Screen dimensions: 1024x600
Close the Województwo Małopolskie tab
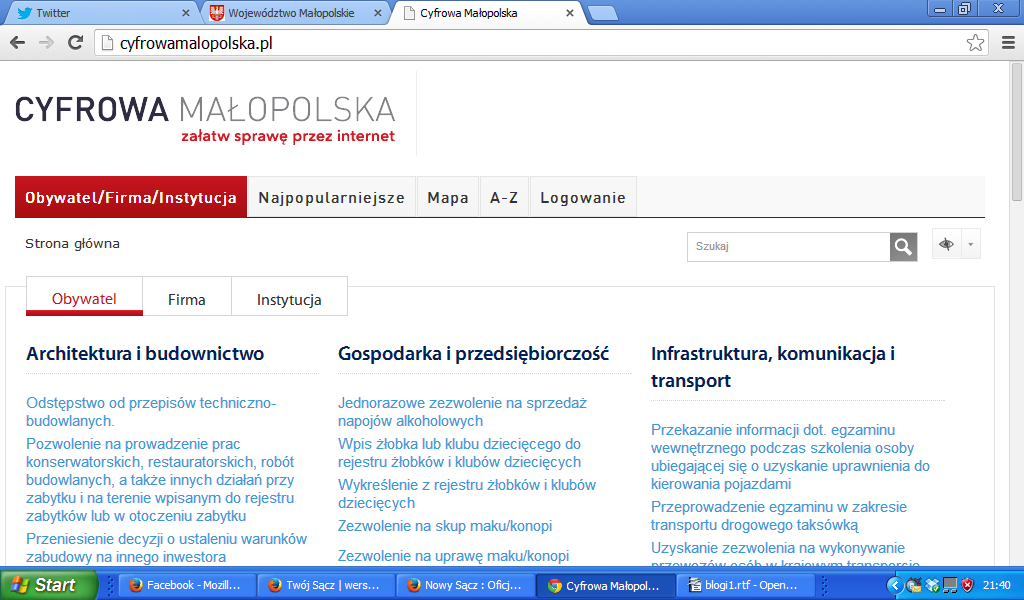pyautogui.click(x=377, y=13)
